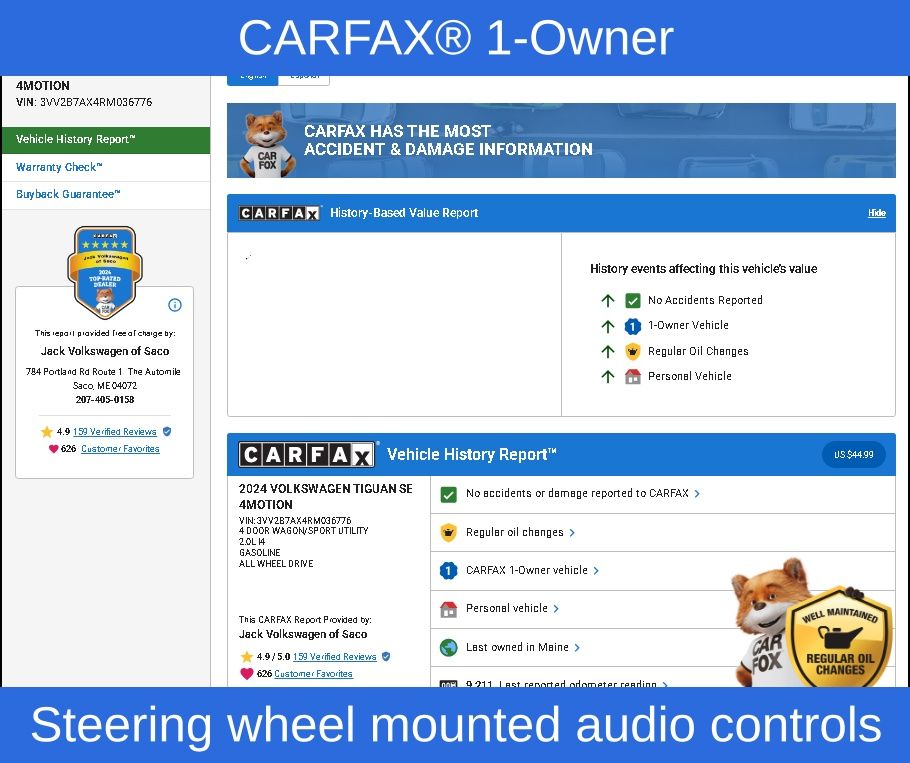This screenshot has height=763, width=910.
Task: Open the Personal vehicle detail link
Action: point(507,609)
